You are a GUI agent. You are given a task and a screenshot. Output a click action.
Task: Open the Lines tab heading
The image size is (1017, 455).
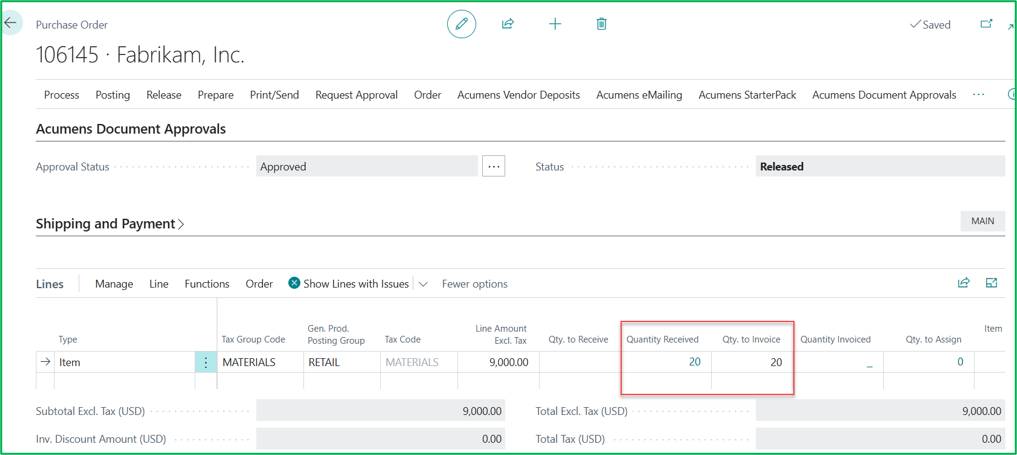tap(50, 284)
